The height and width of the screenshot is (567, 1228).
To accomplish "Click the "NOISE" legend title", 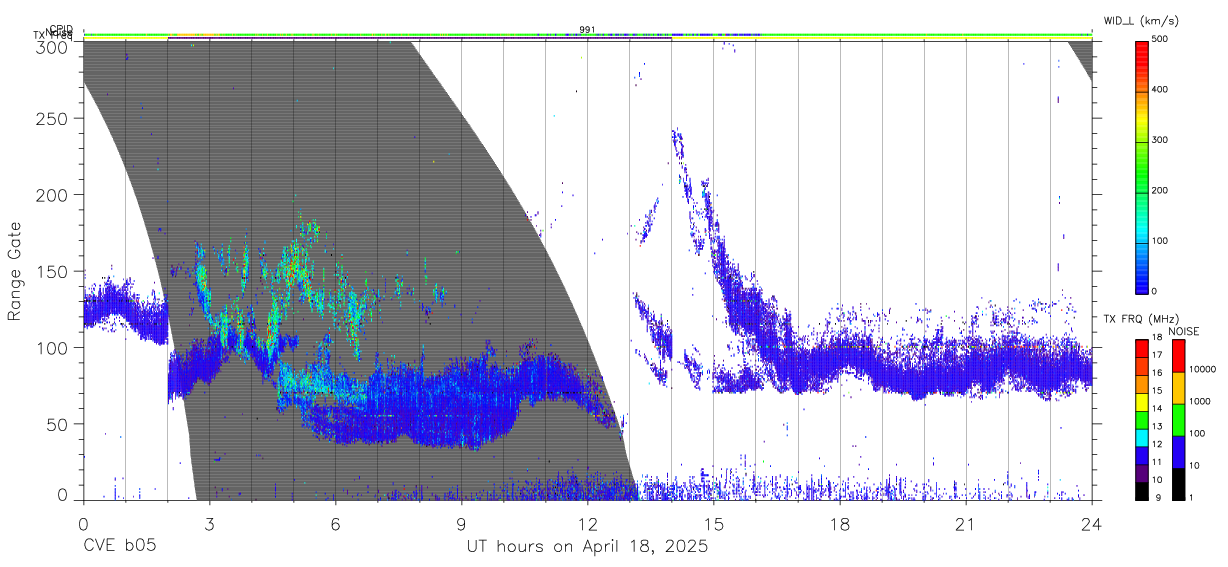I will pyautogui.click(x=1185, y=331).
